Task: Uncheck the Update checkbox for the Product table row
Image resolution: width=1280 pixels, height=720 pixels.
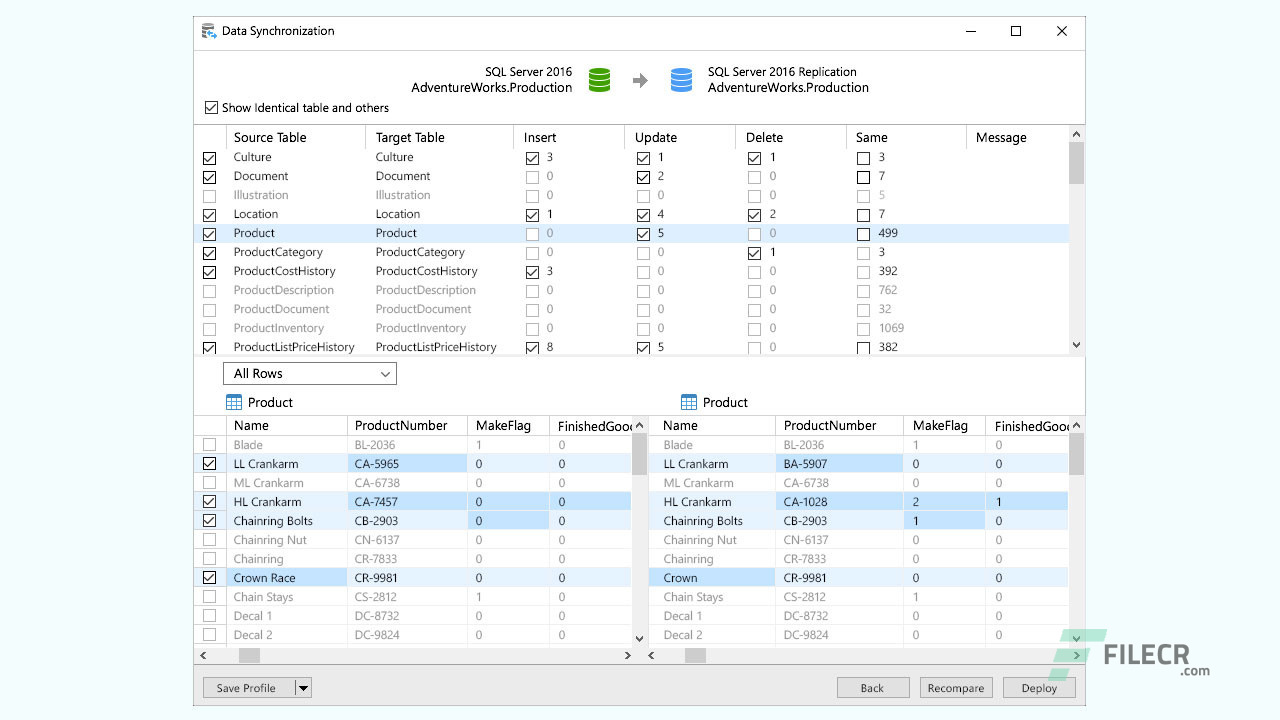Action: [x=643, y=234]
